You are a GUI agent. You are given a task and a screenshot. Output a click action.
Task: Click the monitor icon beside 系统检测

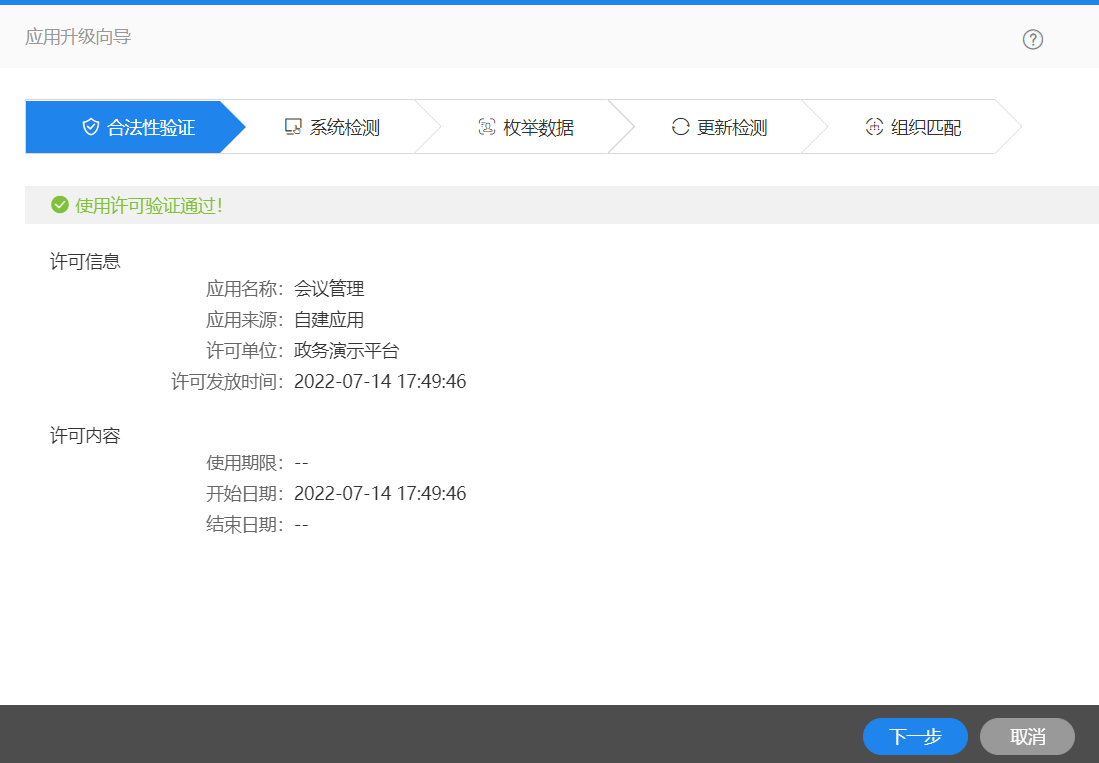(x=293, y=127)
